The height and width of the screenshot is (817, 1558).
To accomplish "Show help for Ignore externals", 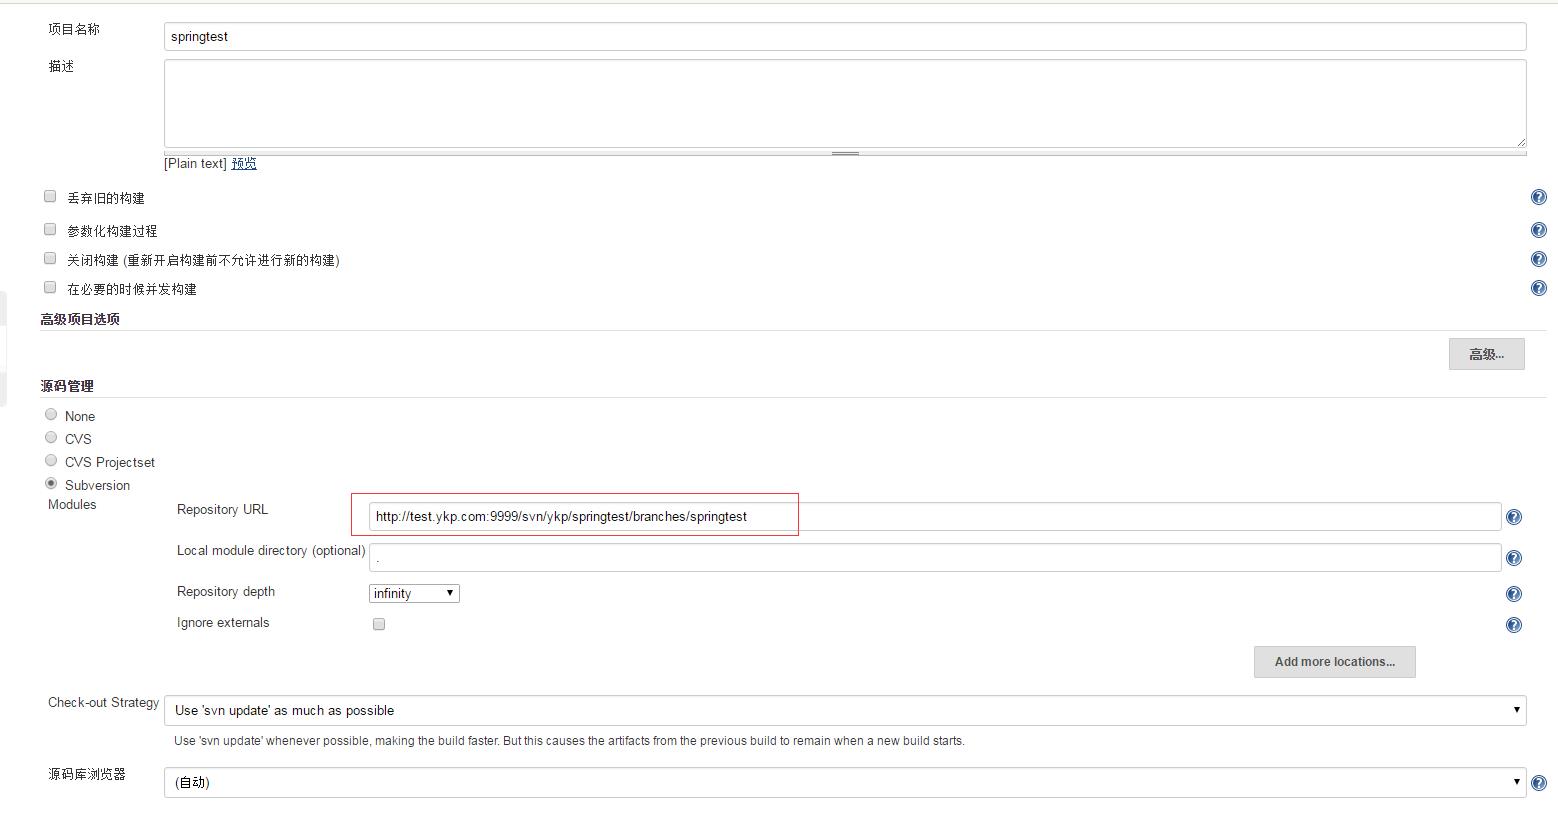I will (x=1513, y=625).
